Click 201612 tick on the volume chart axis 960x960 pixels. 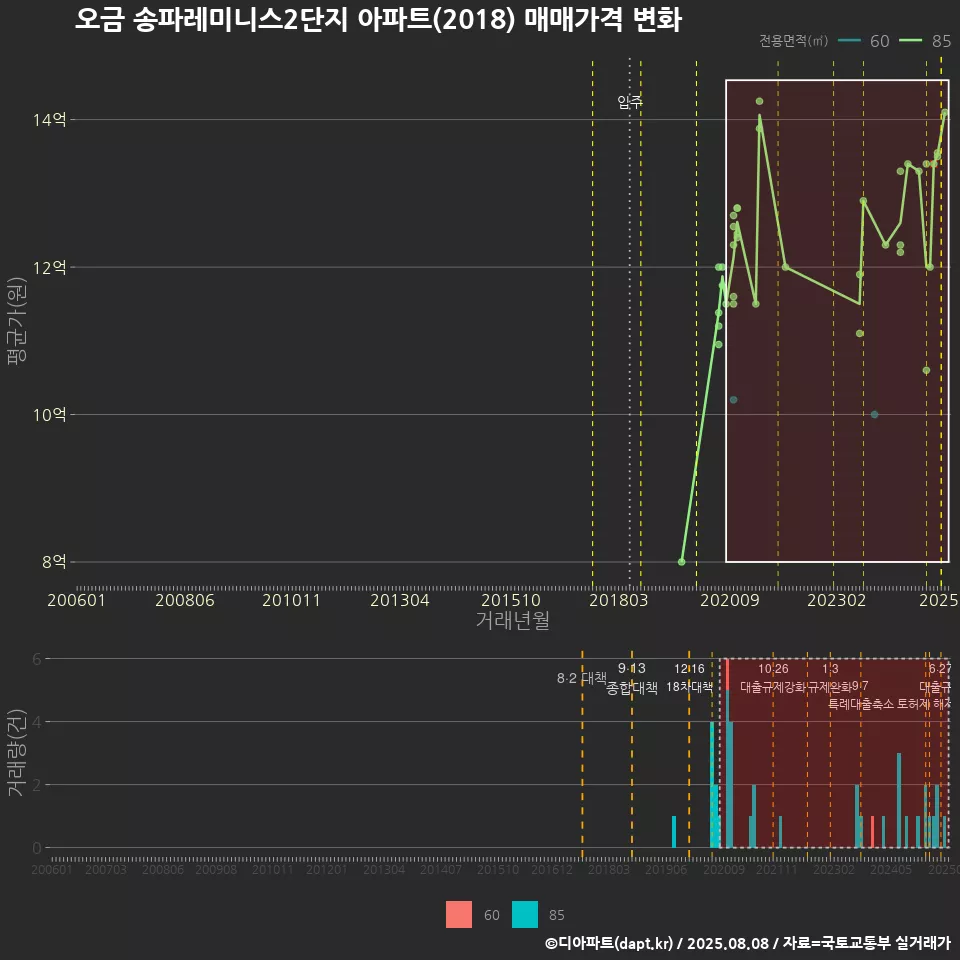pyautogui.click(x=552, y=869)
